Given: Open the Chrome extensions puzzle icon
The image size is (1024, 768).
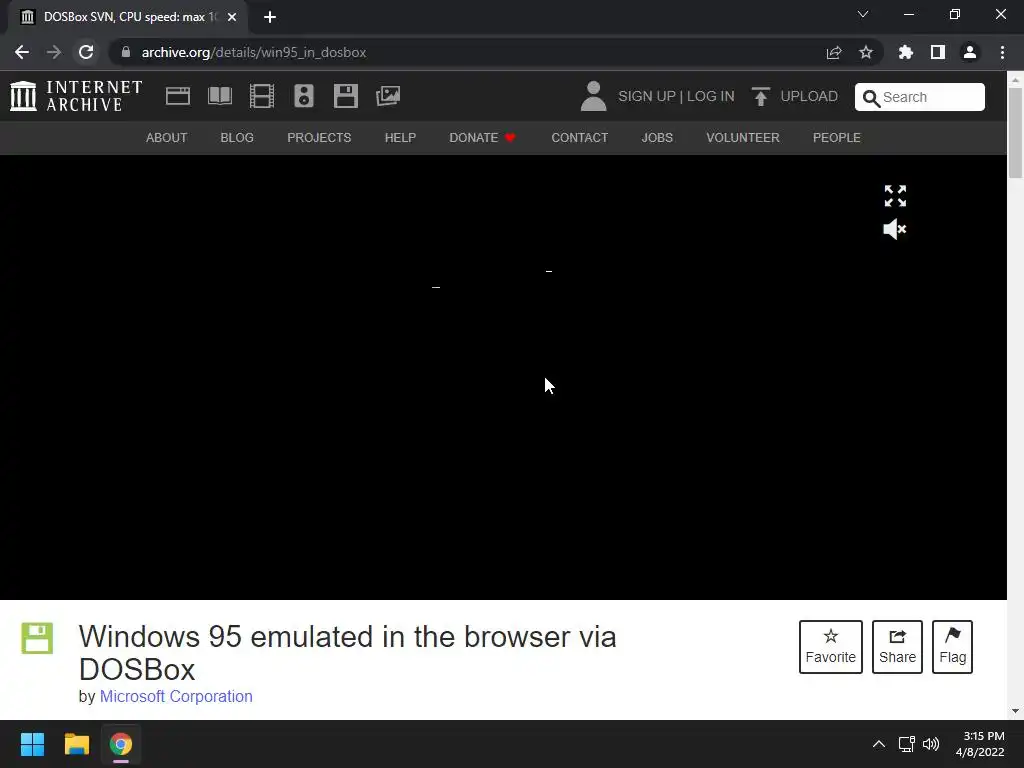Looking at the screenshot, I should (906, 52).
